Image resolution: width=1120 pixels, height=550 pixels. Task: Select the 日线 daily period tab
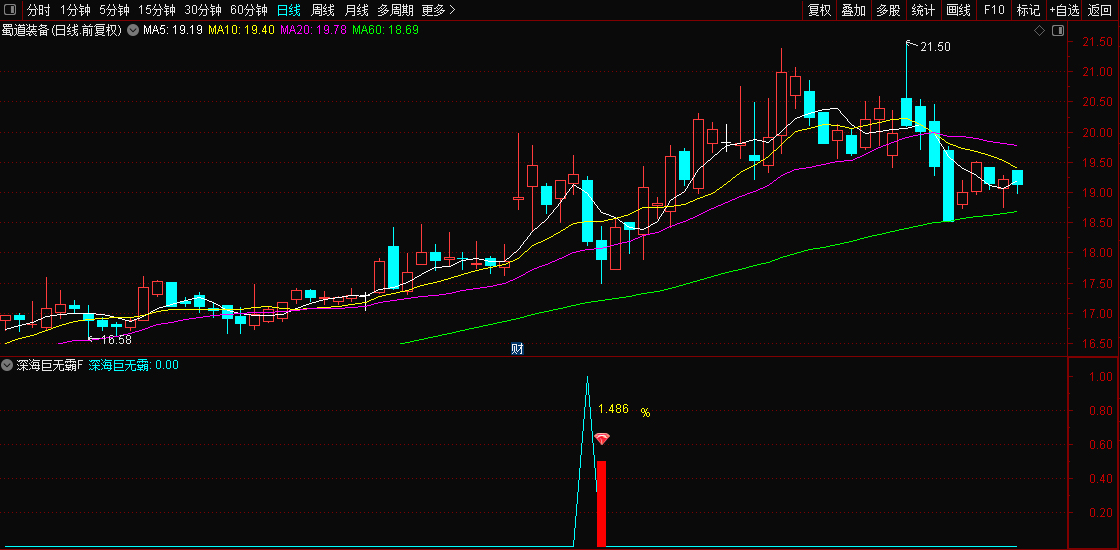tap(289, 10)
